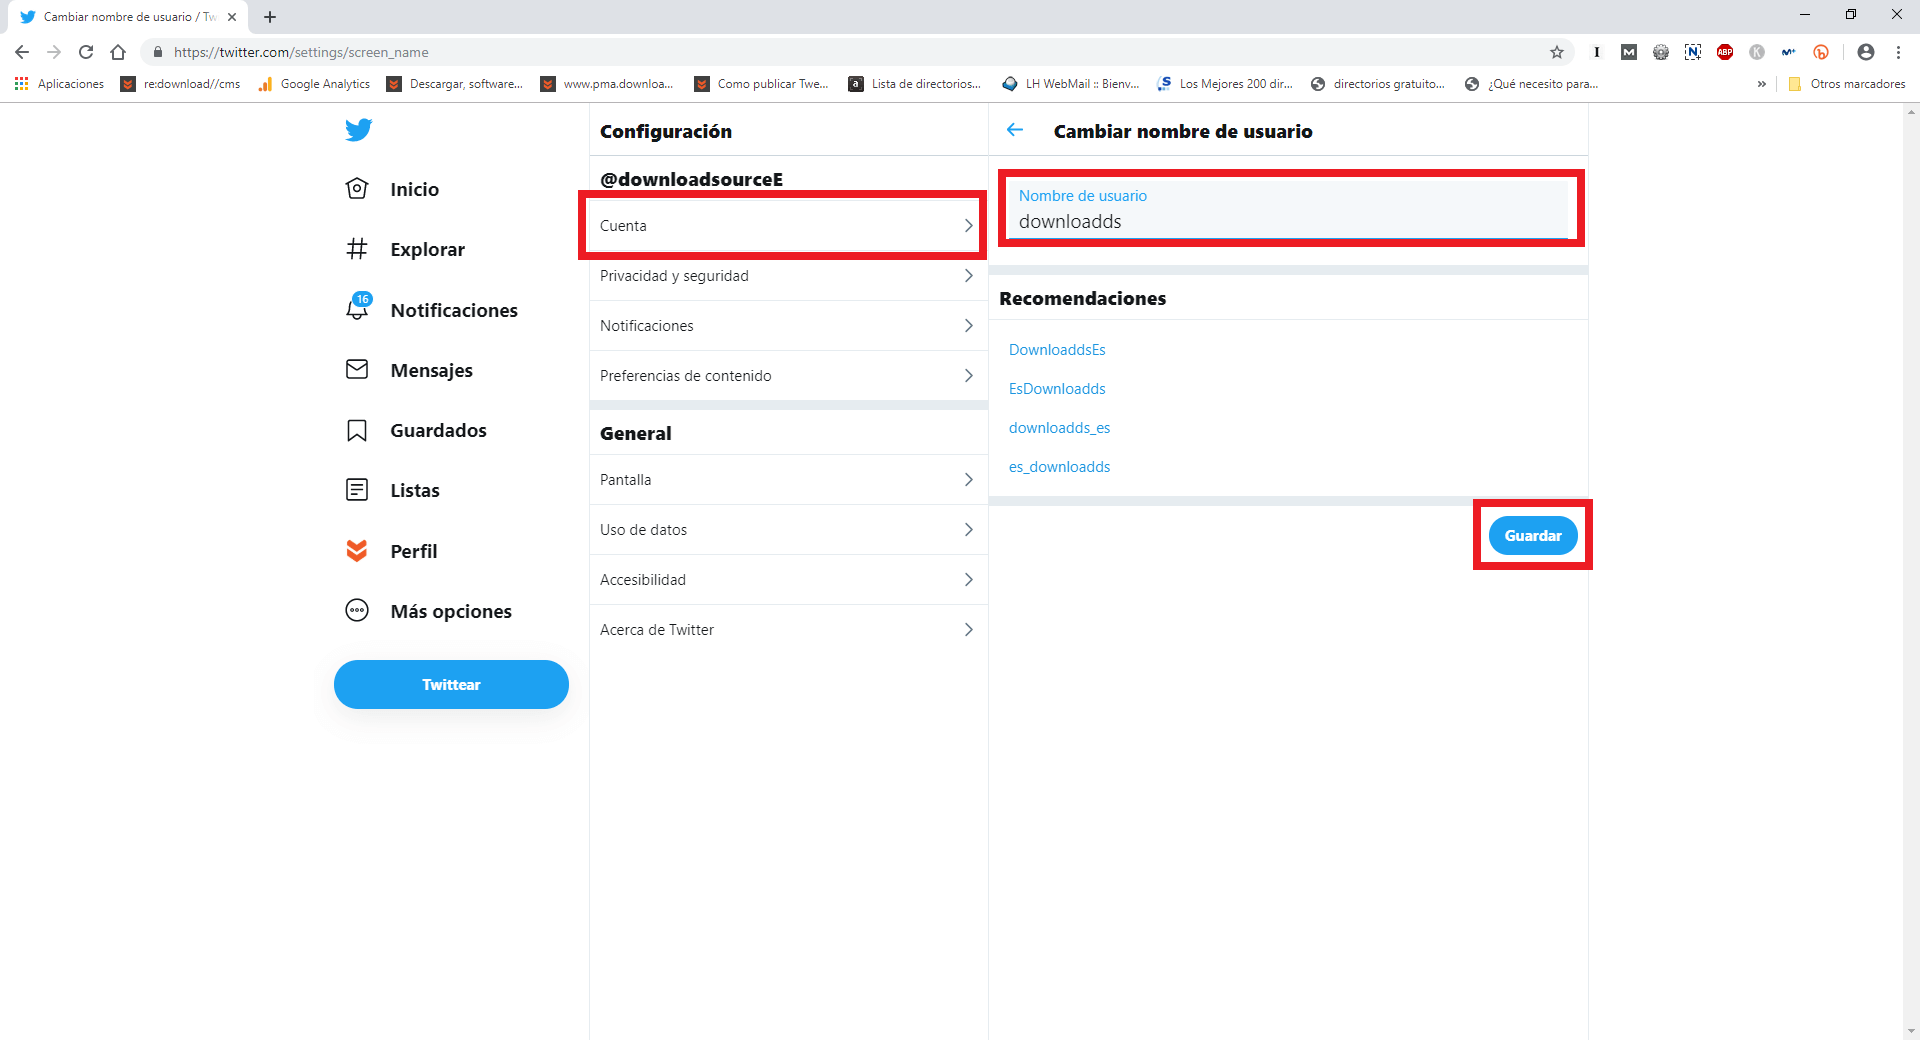Open Perfil avatar icon
Image resolution: width=1920 pixels, height=1040 pixels.
357,551
